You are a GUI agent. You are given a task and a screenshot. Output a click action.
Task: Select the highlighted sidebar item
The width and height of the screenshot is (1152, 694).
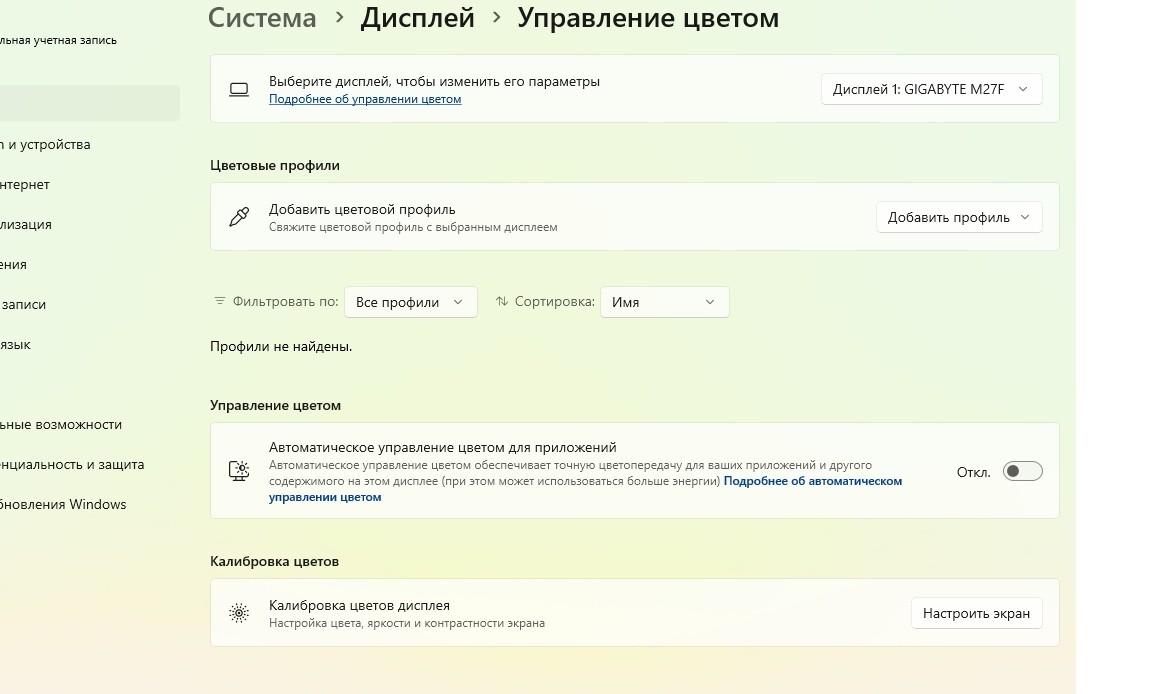click(88, 103)
